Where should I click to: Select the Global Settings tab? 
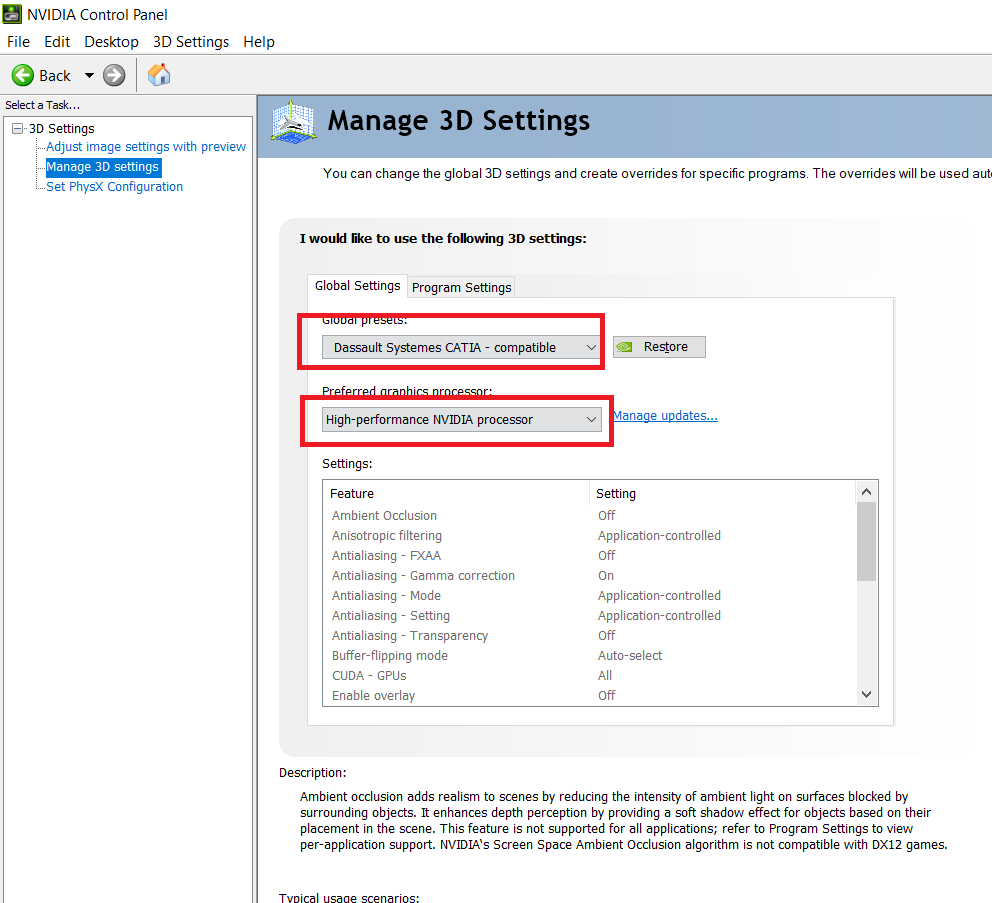point(357,285)
